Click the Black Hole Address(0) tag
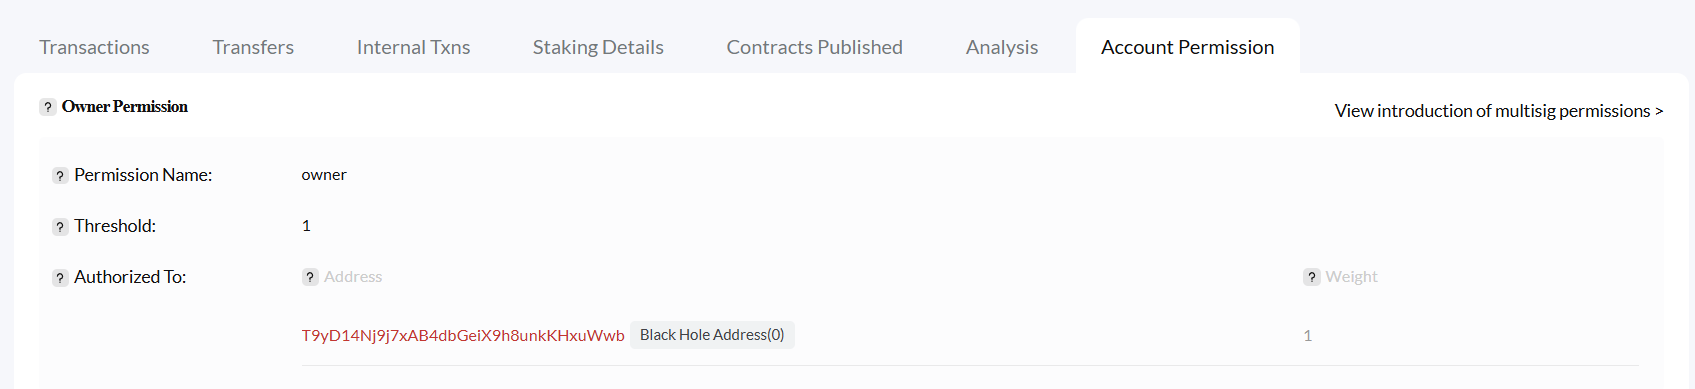Viewport: 1695px width, 389px height. pos(712,335)
